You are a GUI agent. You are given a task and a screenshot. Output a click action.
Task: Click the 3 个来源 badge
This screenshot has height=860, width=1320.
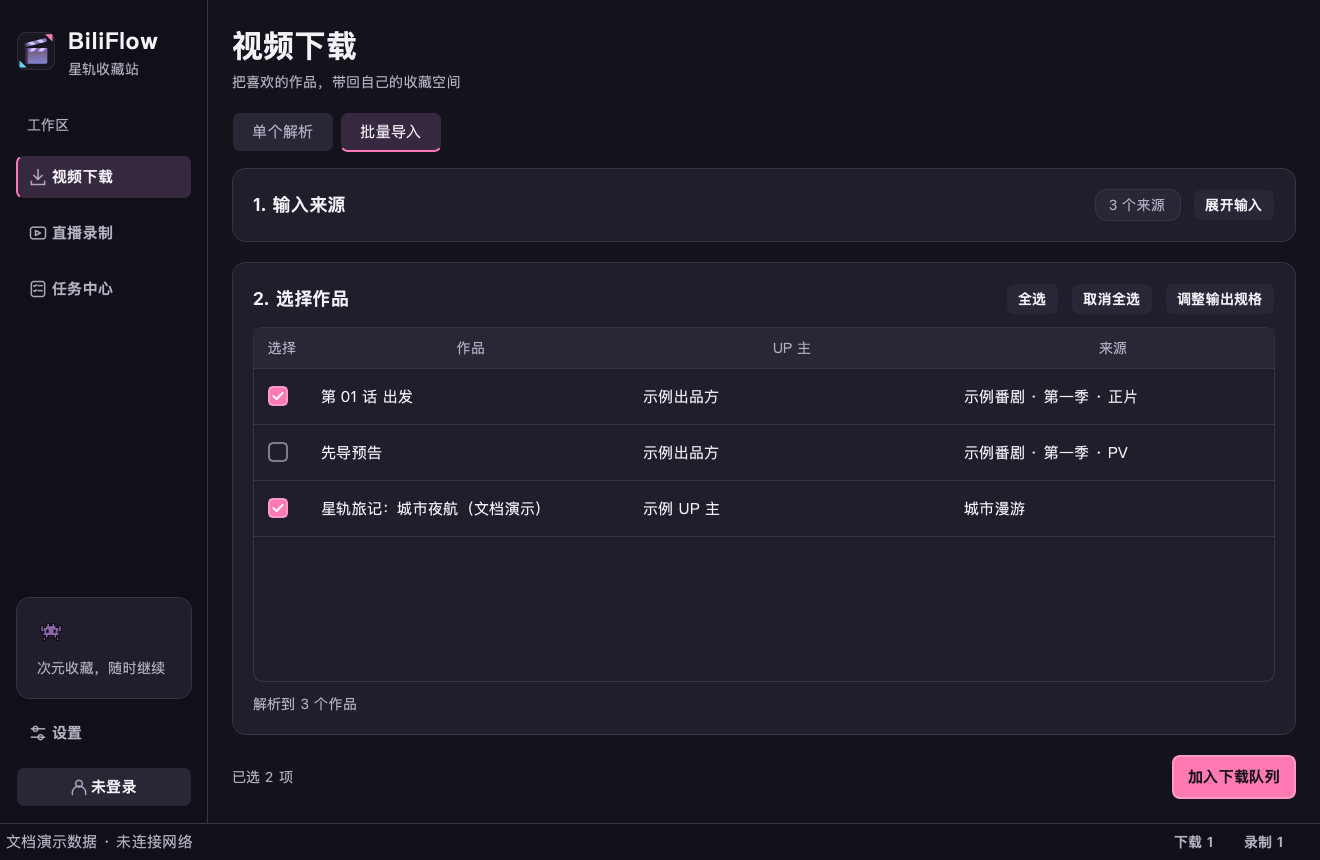1137,205
